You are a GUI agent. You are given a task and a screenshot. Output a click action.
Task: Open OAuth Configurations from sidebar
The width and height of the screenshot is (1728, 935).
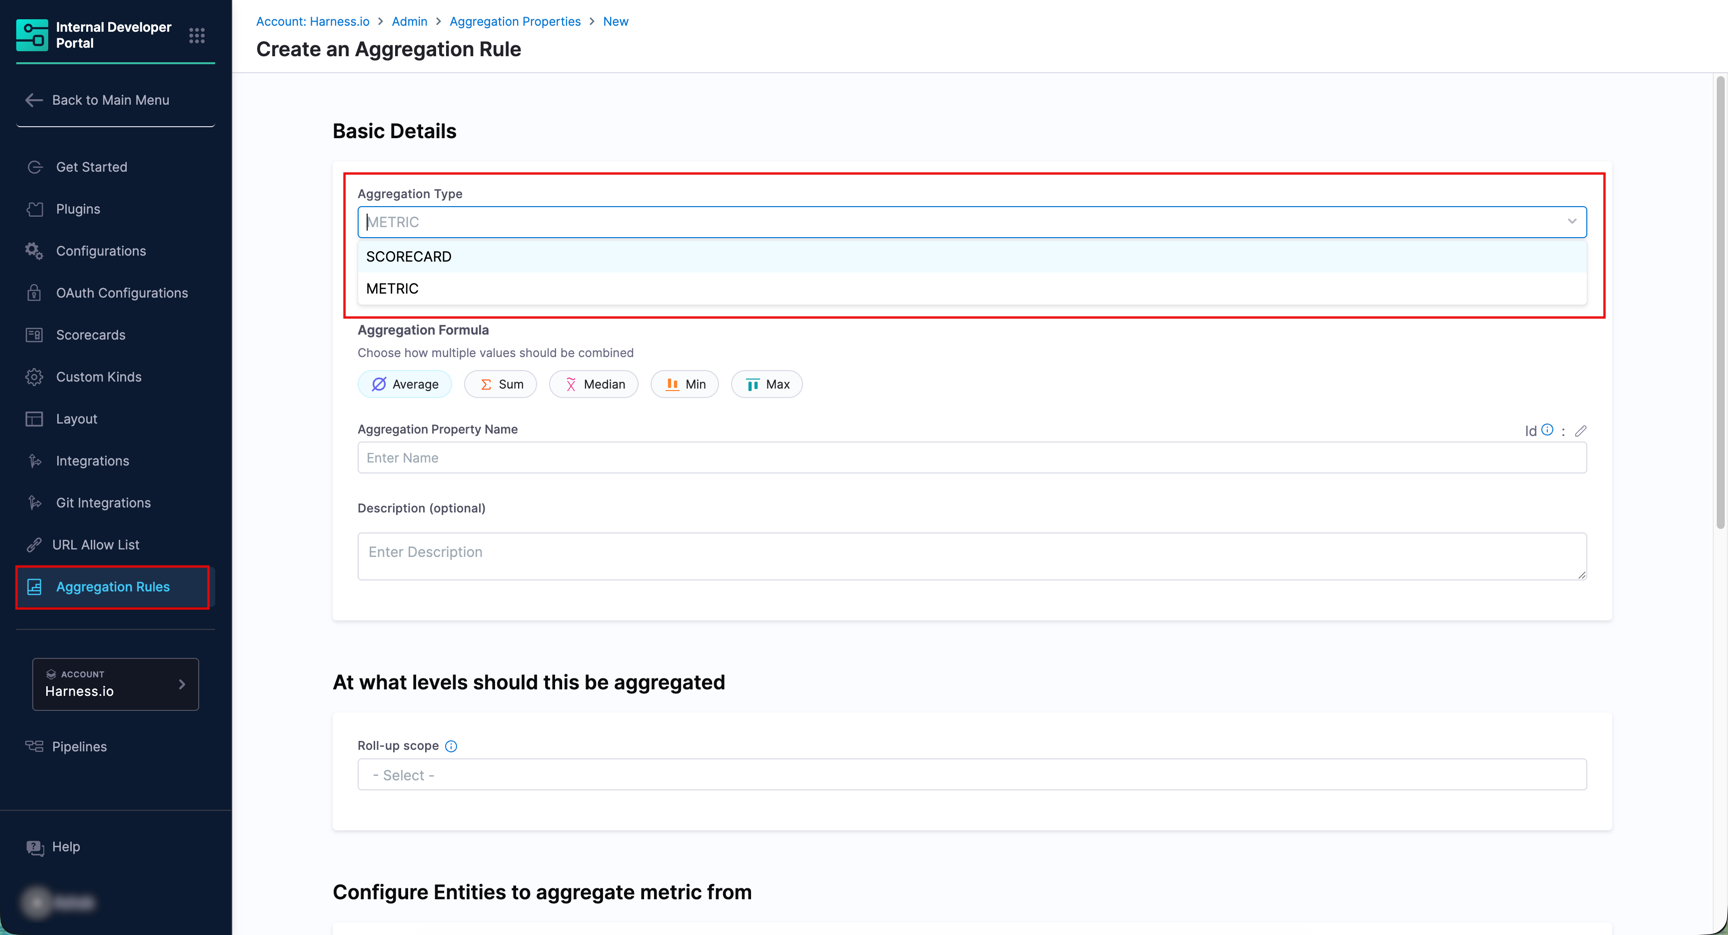pyautogui.click(x=33, y=292)
